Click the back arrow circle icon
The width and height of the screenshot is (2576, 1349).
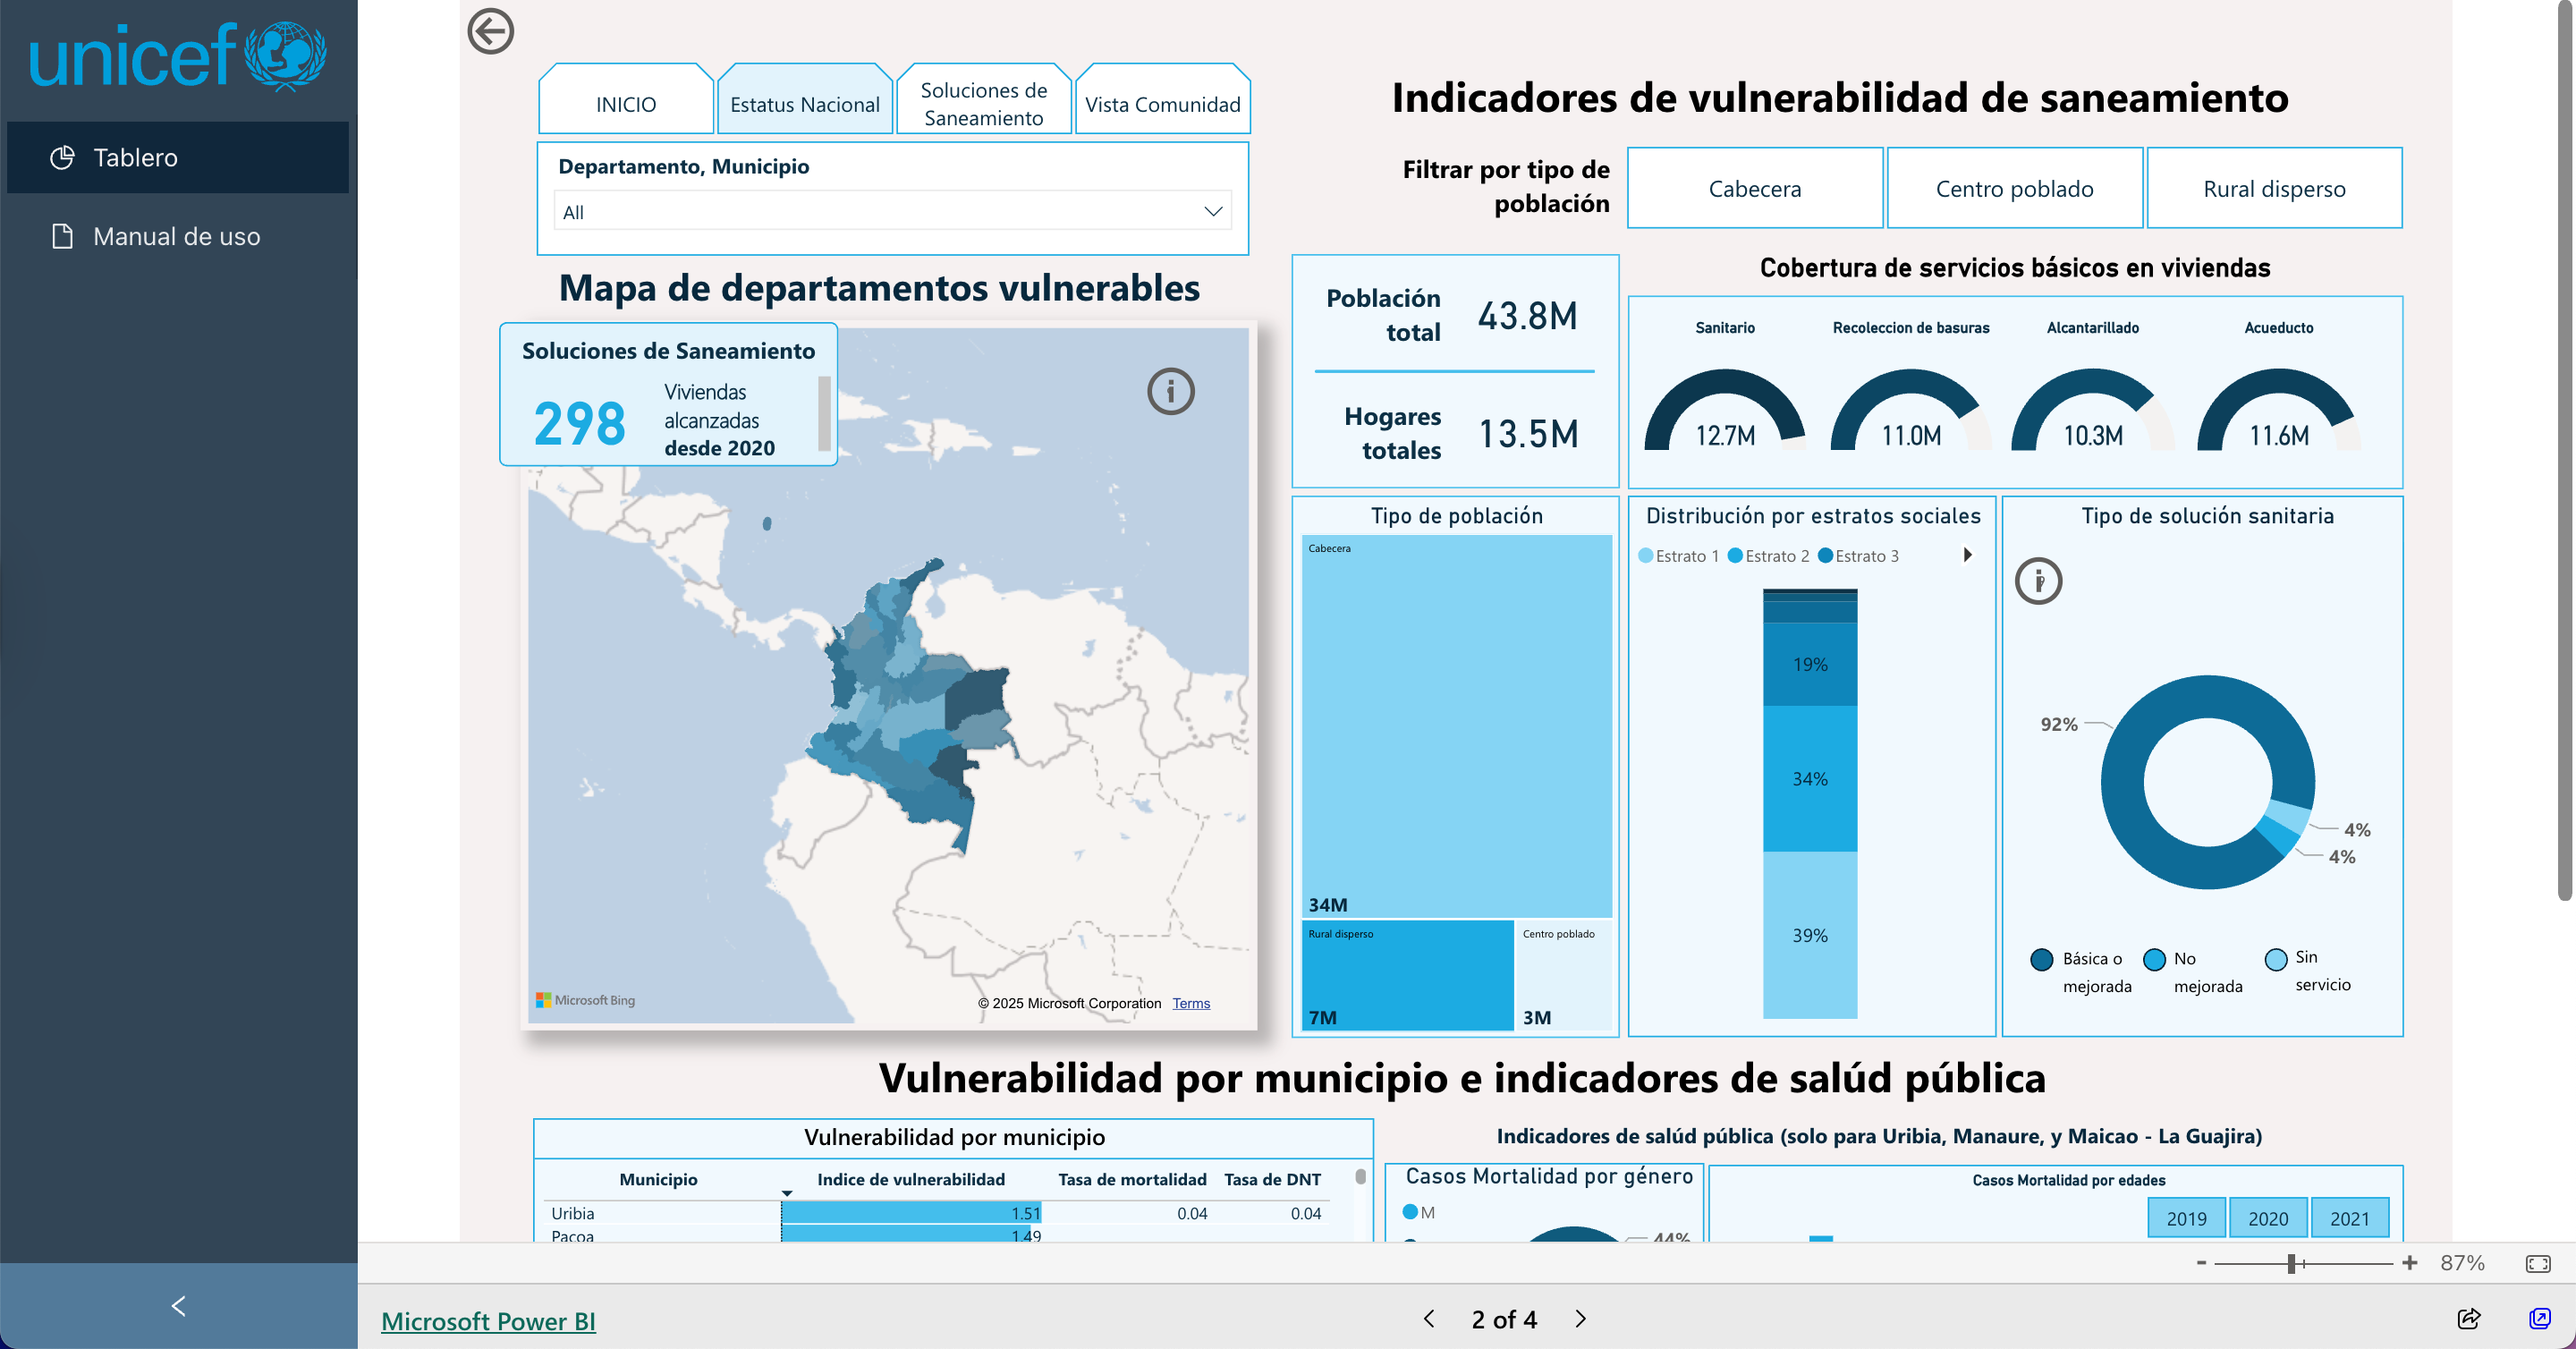490,31
